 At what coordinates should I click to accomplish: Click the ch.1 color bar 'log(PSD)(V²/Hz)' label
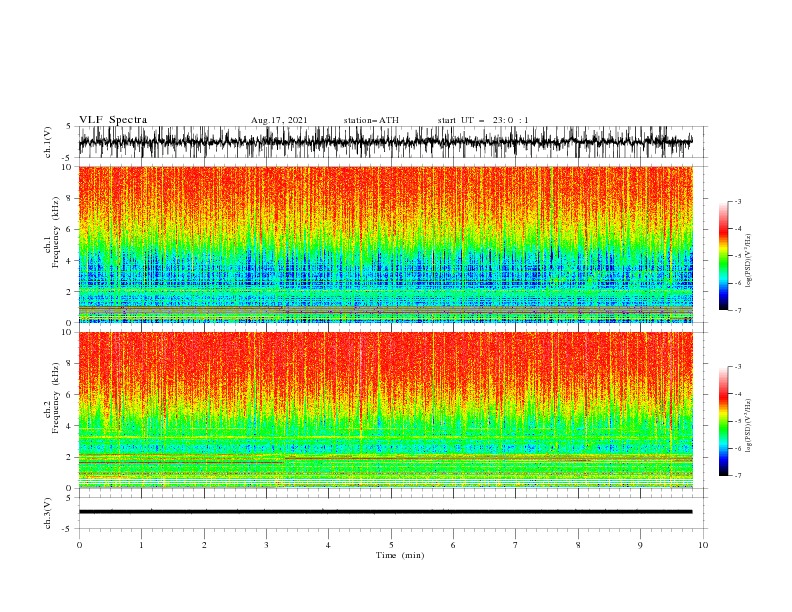[x=749, y=261]
